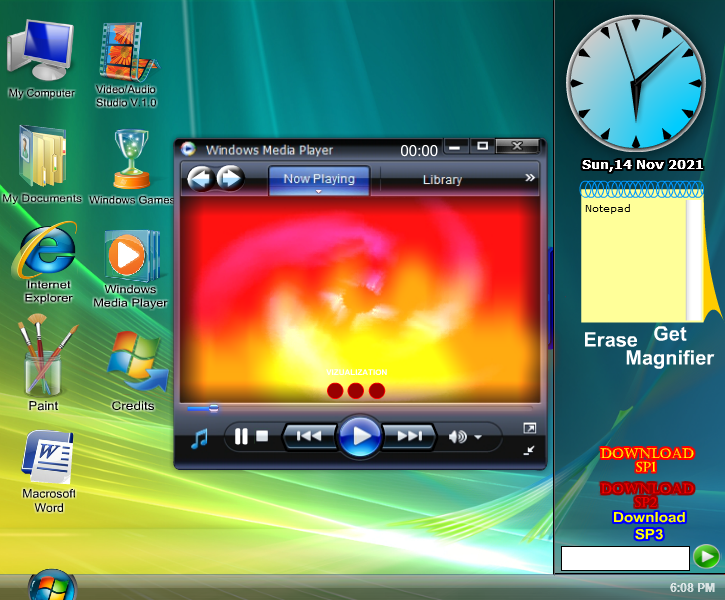Viewport: 725px width, 600px height.
Task: Switch to compact mode arrow icon
Action: tap(529, 450)
